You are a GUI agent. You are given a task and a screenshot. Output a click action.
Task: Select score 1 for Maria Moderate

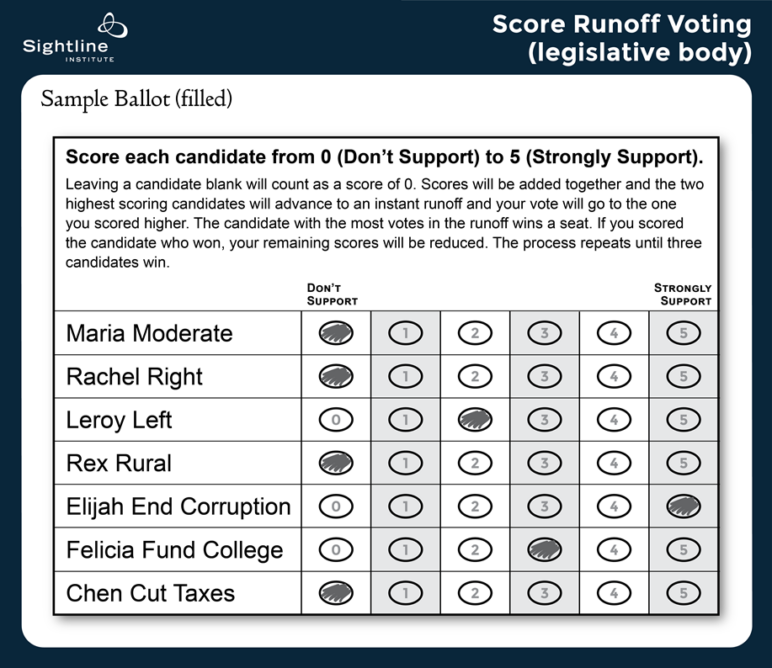pos(406,333)
